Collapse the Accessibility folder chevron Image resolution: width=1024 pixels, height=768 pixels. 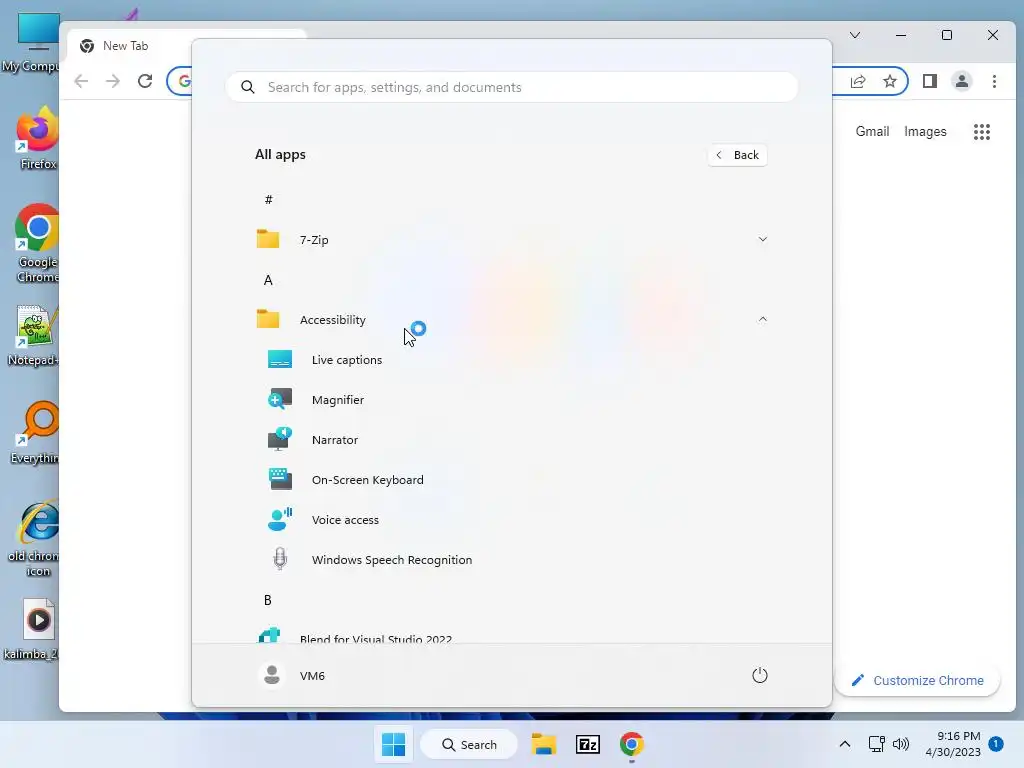pos(762,319)
